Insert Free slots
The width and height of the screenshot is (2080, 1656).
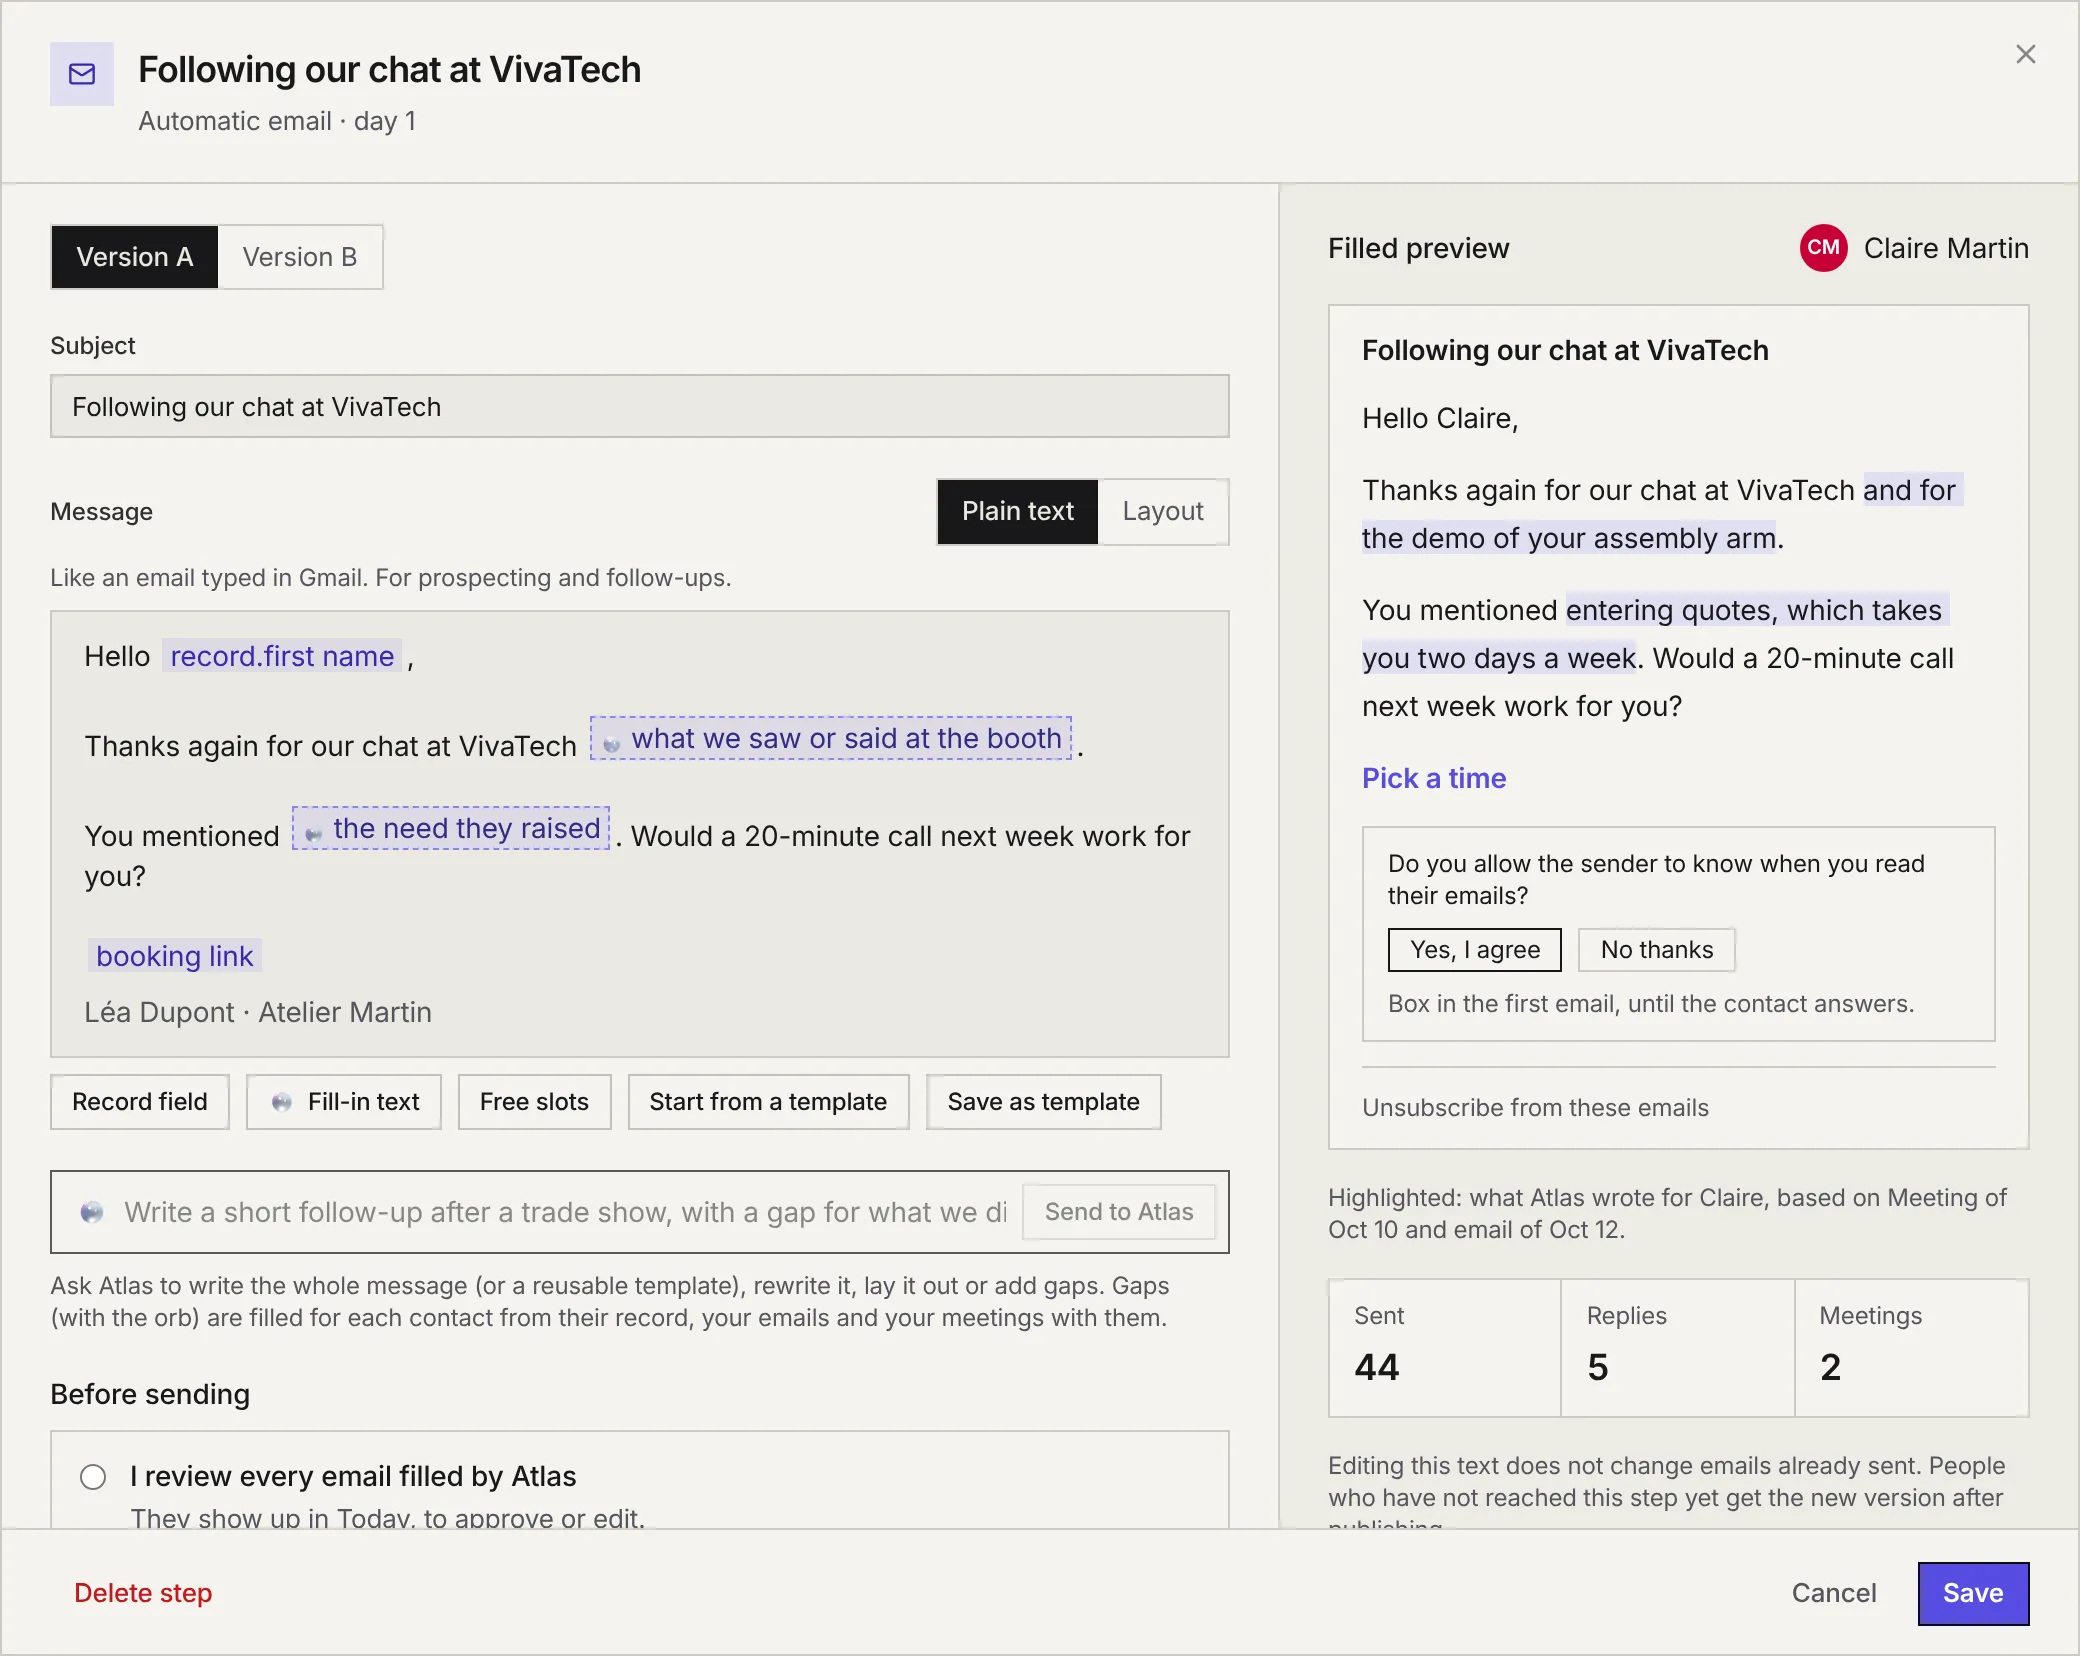534,1102
